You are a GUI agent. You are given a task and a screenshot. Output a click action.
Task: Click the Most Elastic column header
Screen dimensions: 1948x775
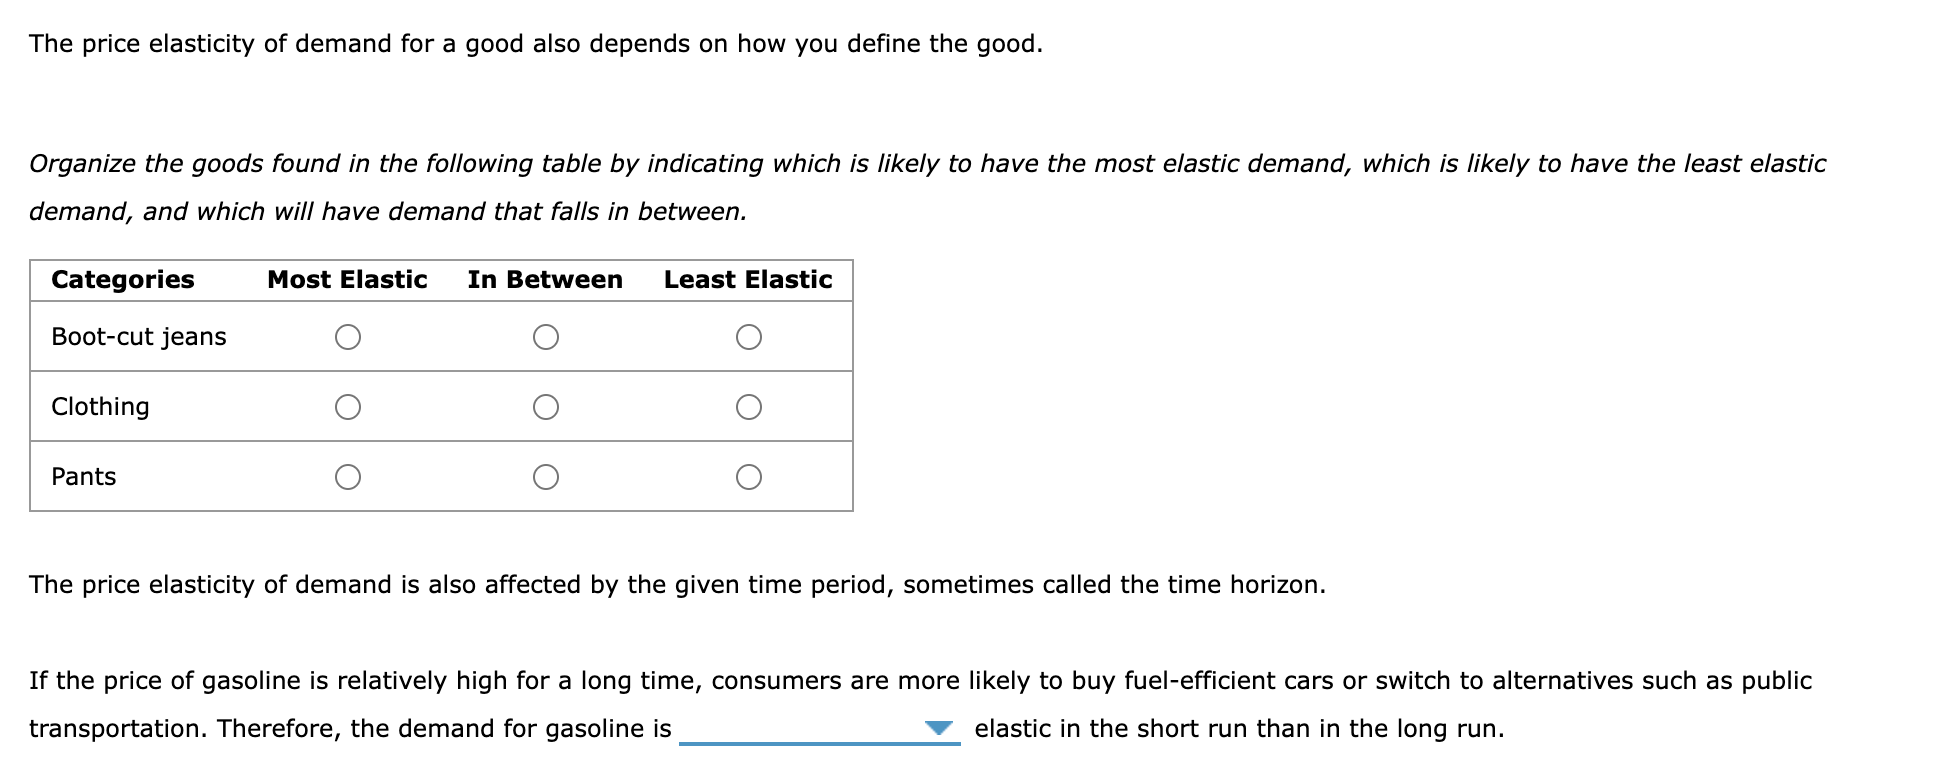pyautogui.click(x=347, y=280)
